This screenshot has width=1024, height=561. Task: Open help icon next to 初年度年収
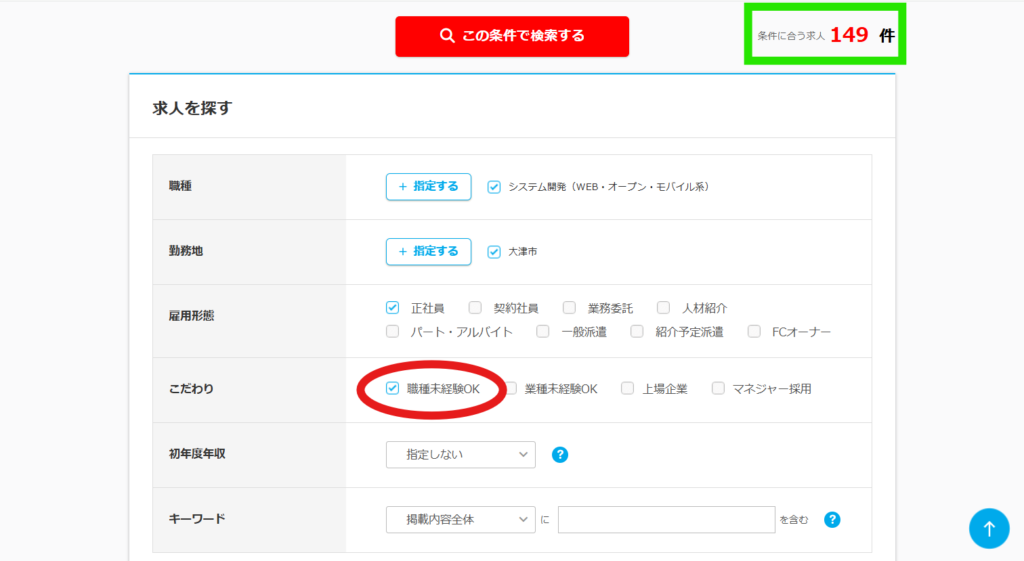click(560, 455)
